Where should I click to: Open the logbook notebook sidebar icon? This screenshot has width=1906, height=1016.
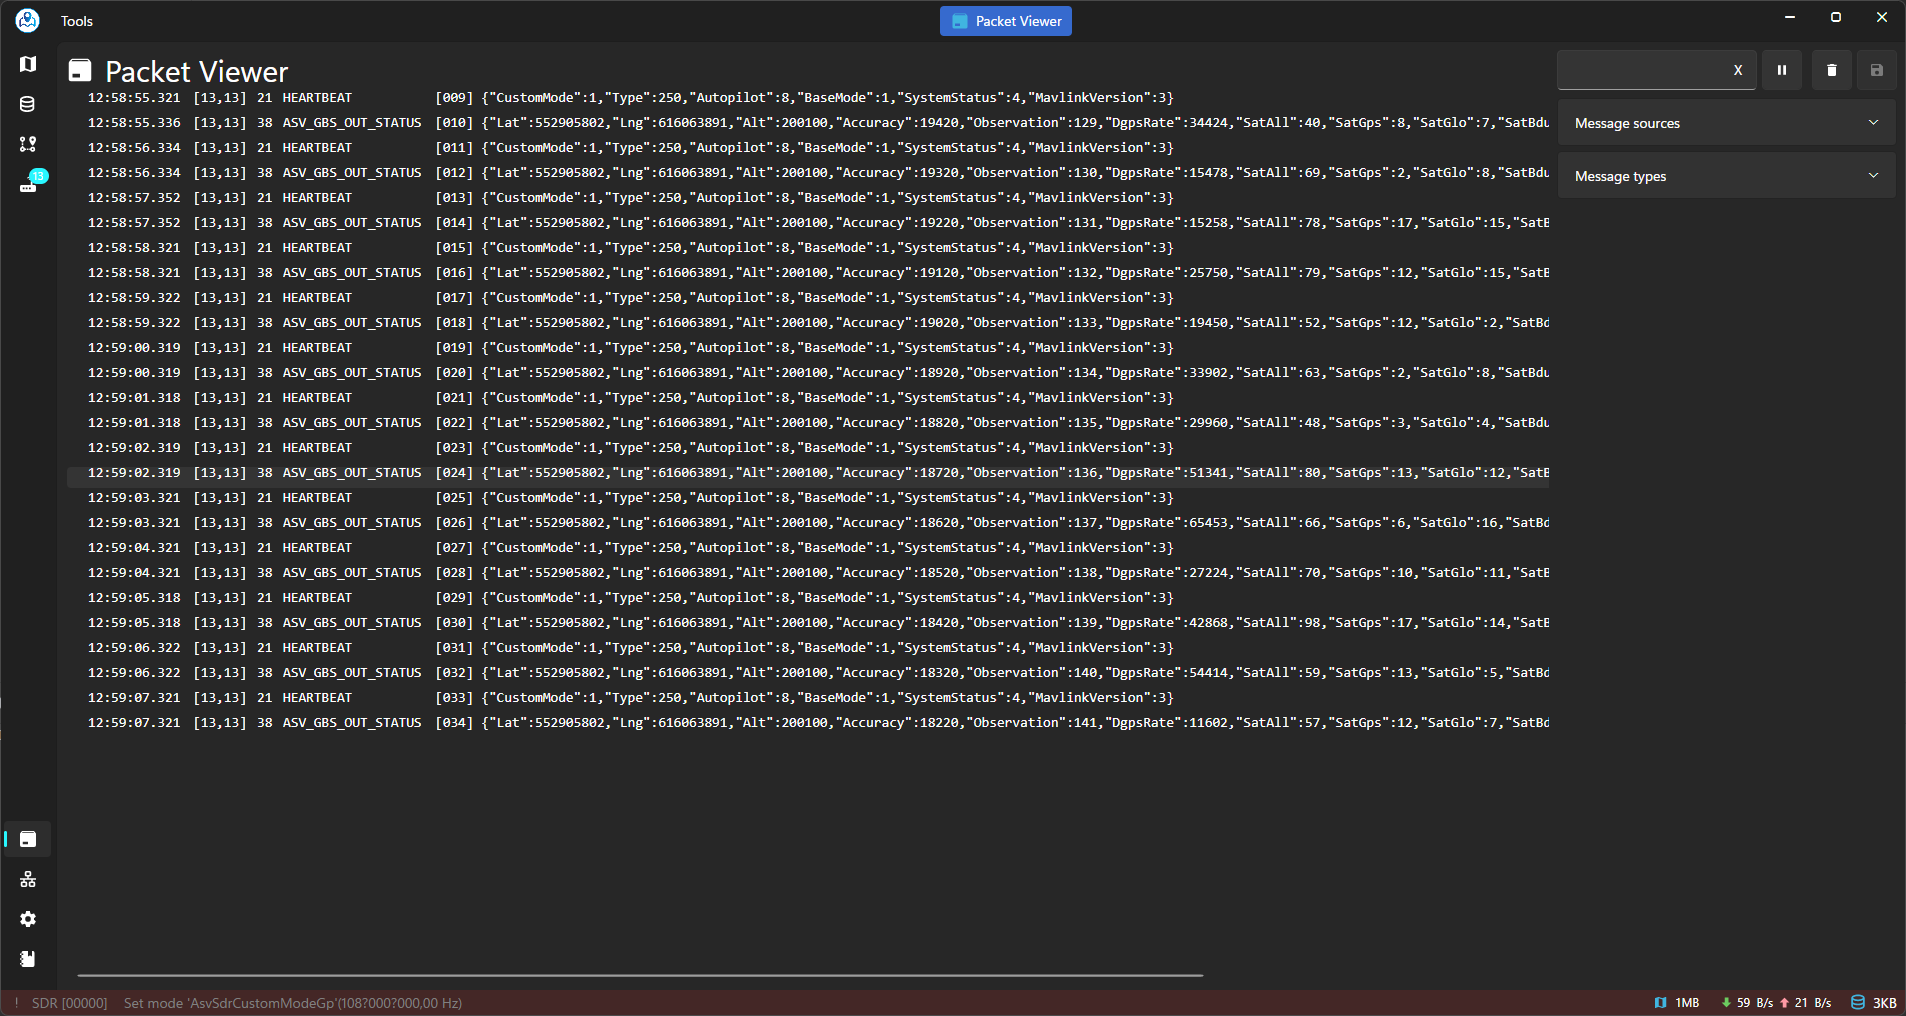(x=28, y=959)
